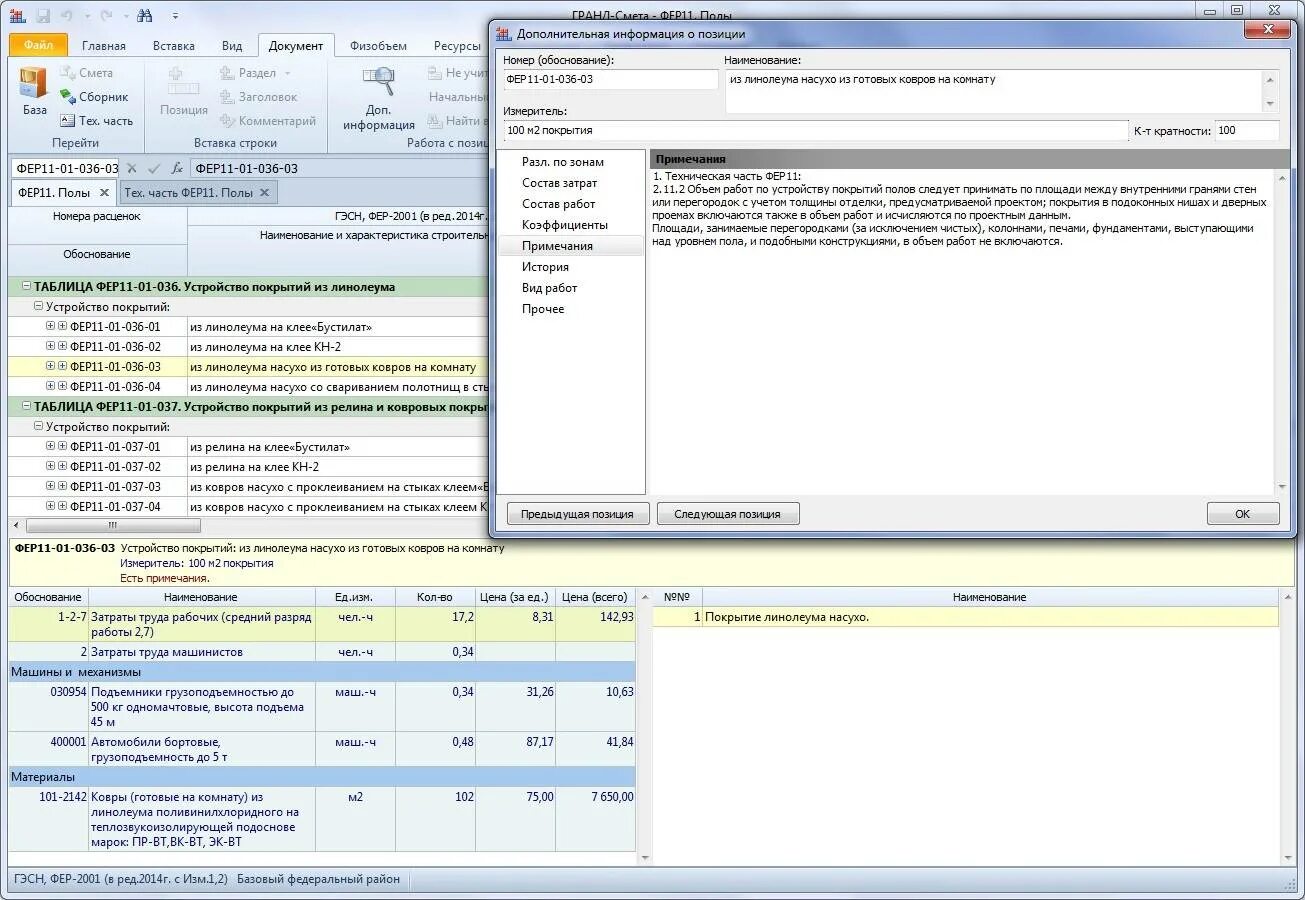Click the save diskette in quick access bar
Screen dimensions: 1305x900
pos(43,15)
